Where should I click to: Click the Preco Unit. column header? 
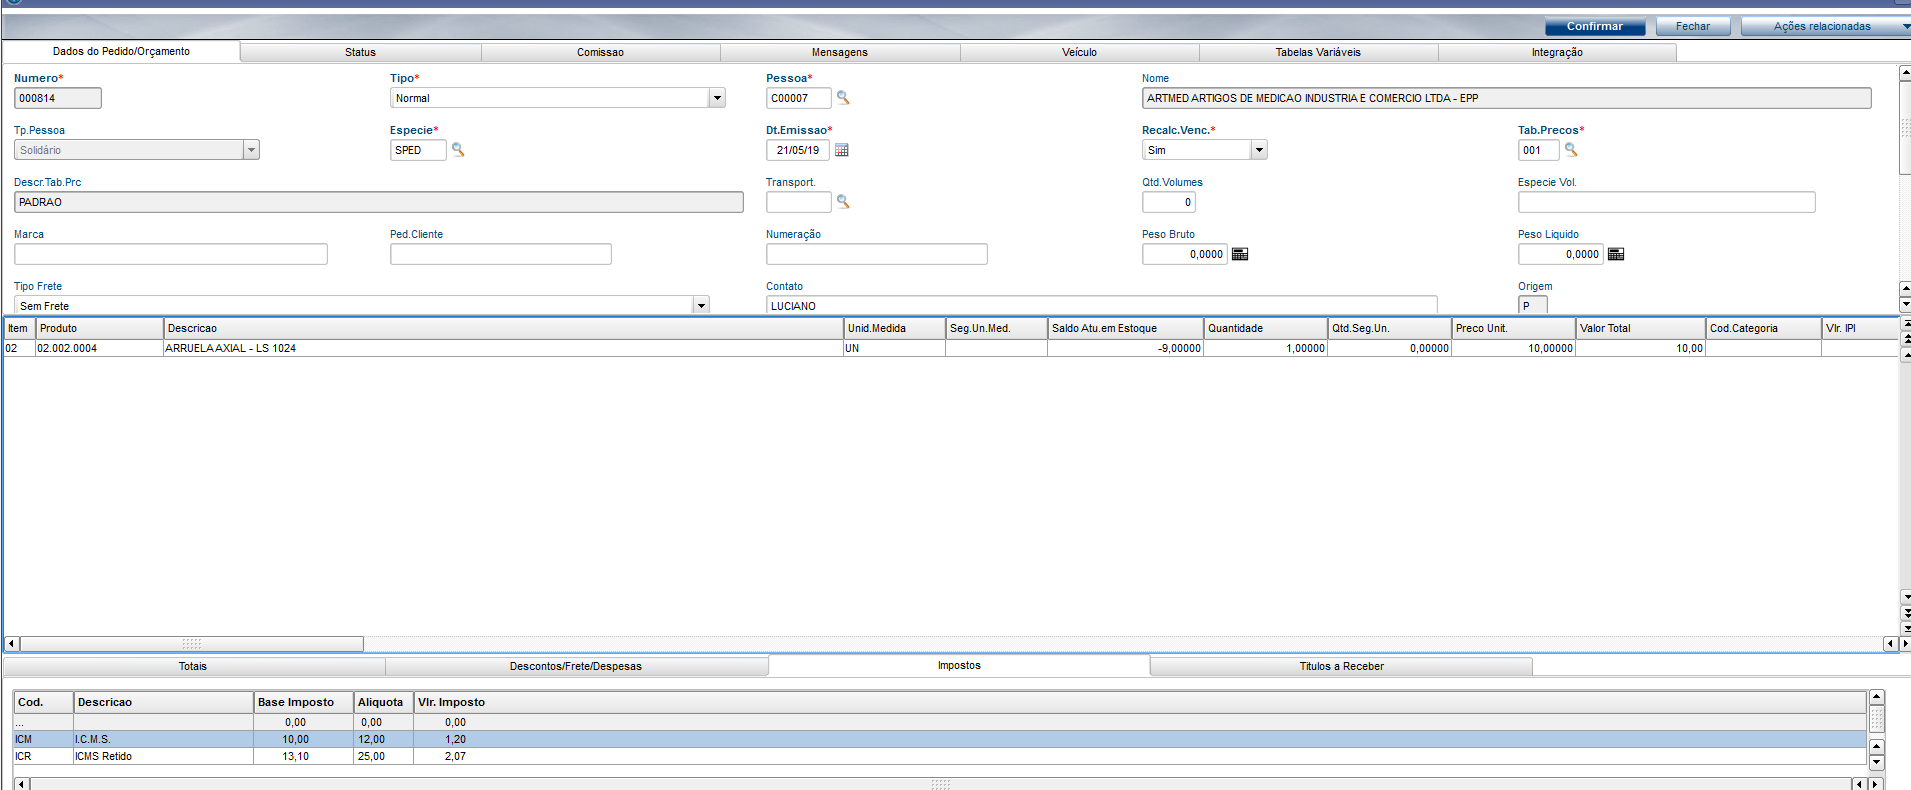tap(1513, 328)
